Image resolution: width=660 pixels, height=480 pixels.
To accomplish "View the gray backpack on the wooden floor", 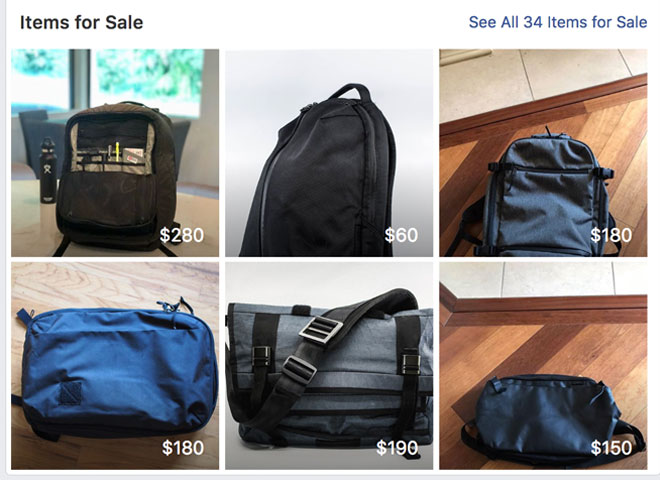I will pyautogui.click(x=543, y=153).
